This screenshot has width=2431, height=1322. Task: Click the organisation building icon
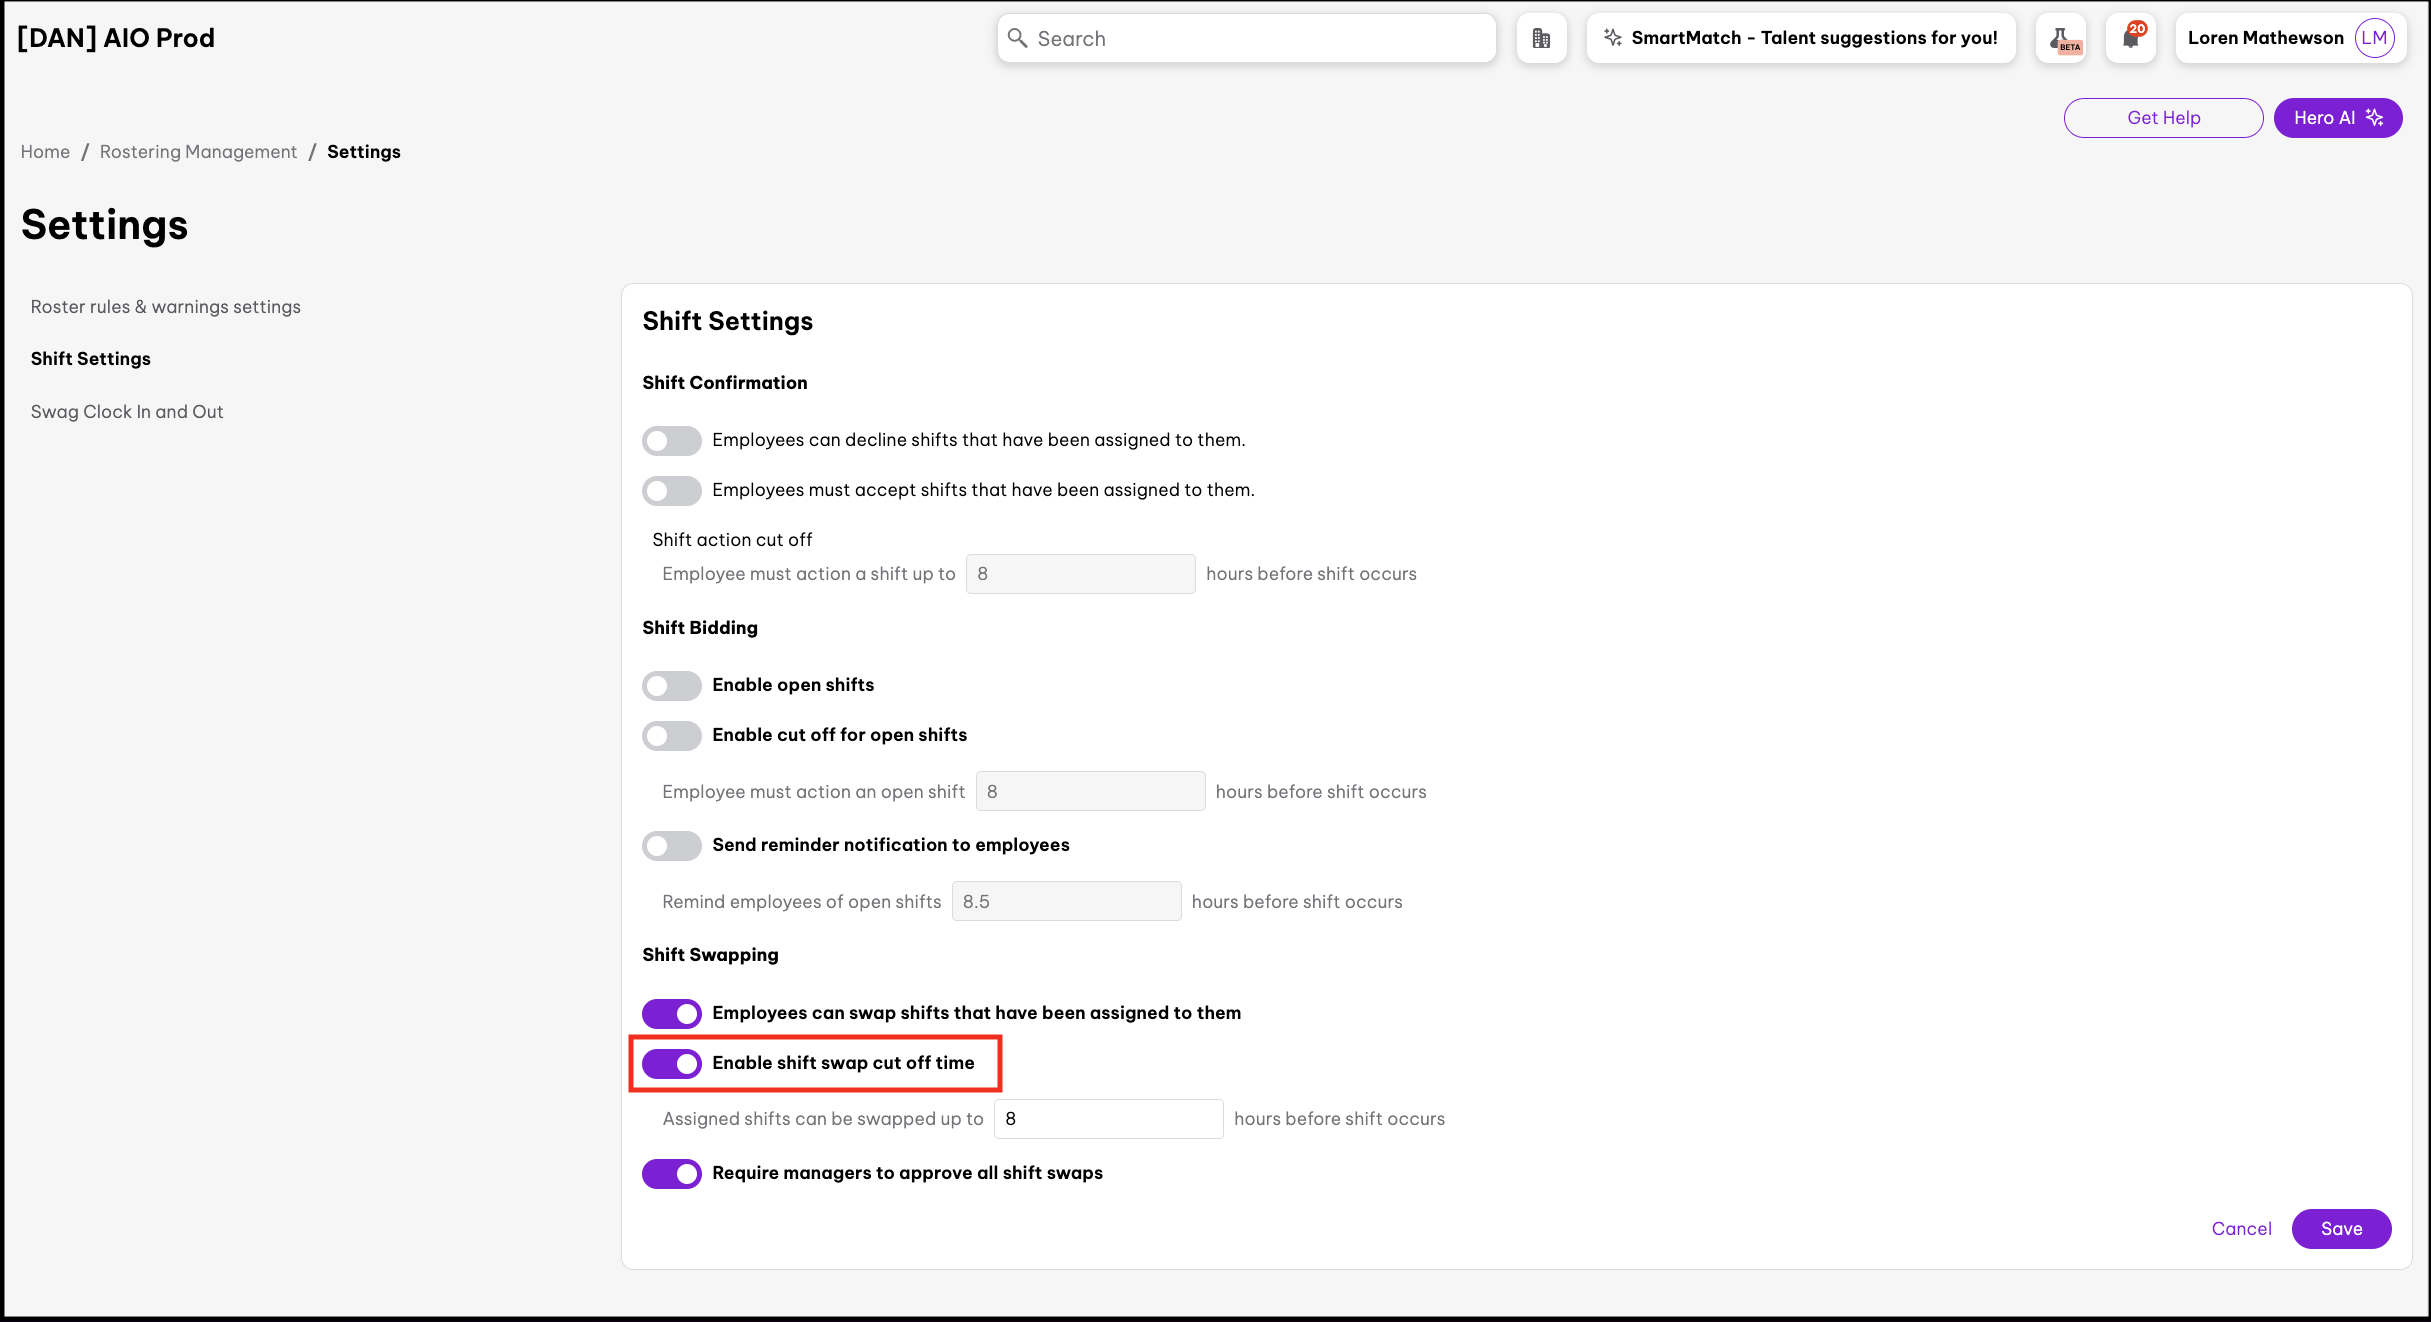[x=1541, y=38]
